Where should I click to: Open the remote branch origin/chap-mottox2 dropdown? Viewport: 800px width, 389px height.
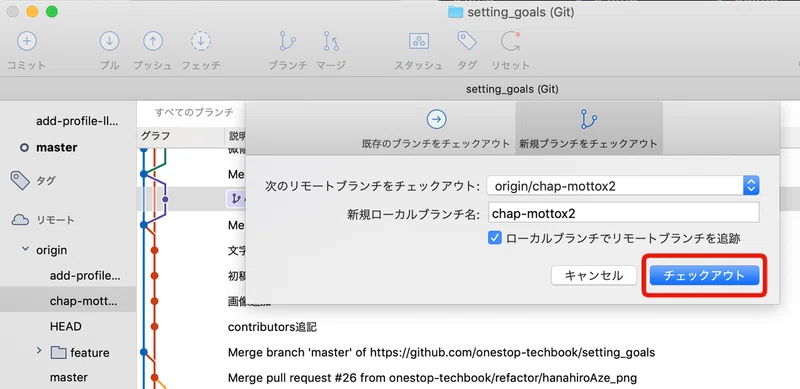[x=623, y=186]
